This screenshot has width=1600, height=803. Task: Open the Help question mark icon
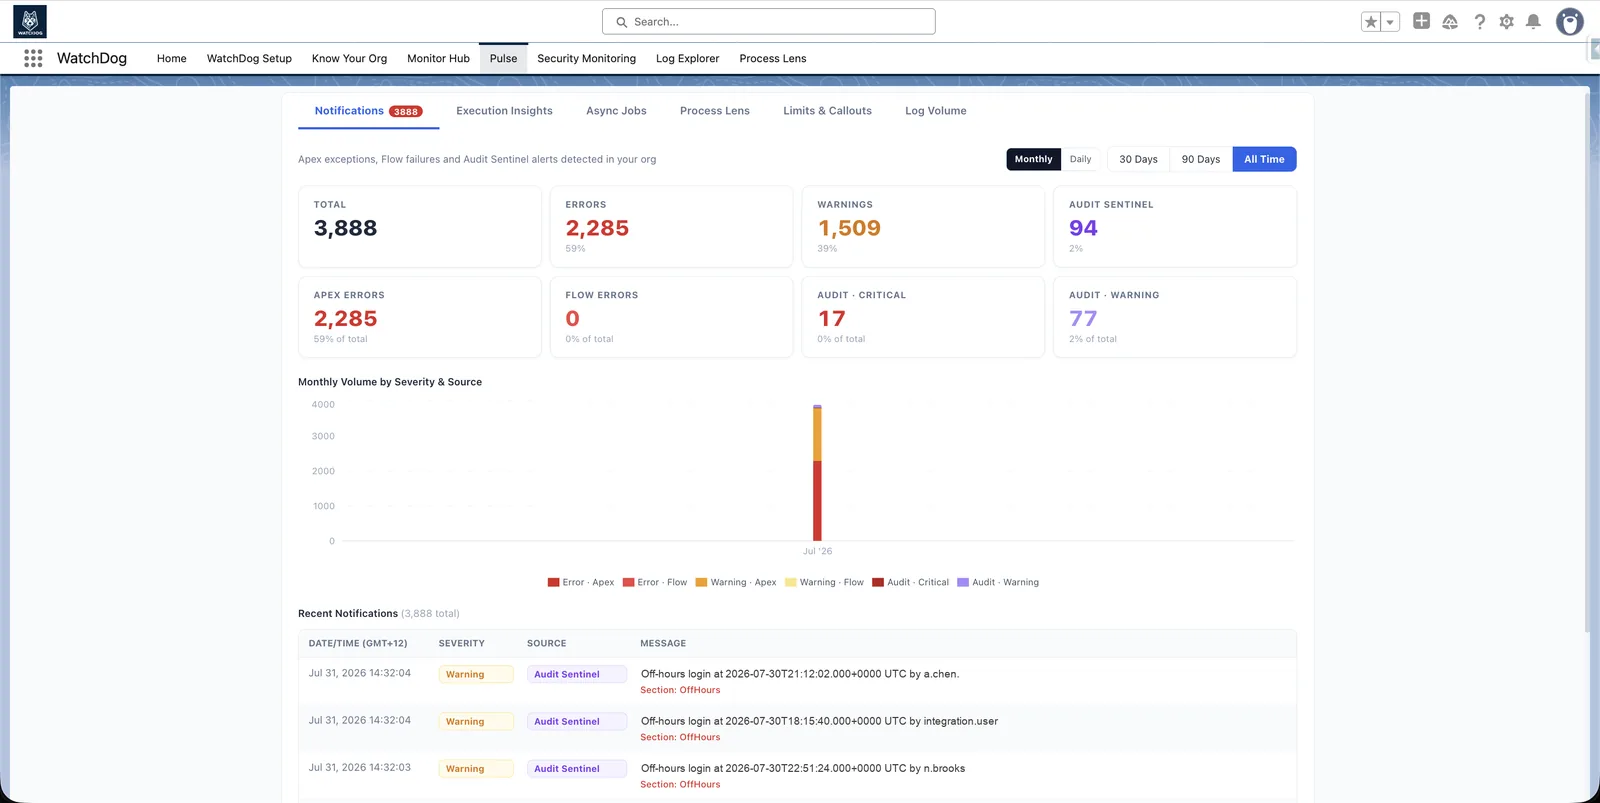pyautogui.click(x=1479, y=21)
